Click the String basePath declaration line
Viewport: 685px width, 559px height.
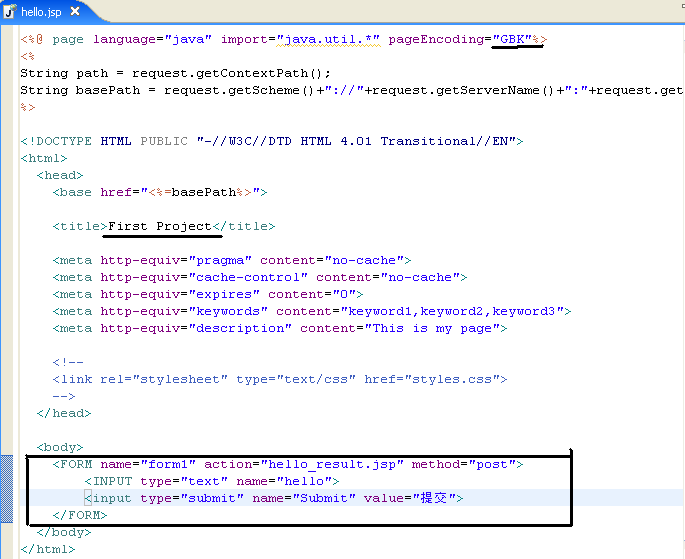click(352, 90)
